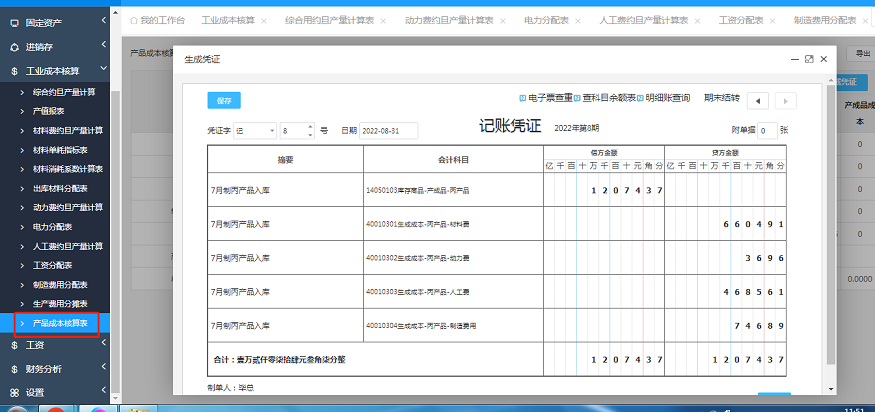Click the 期末结转 text
Screen dimensions: 875x412
[722, 98]
